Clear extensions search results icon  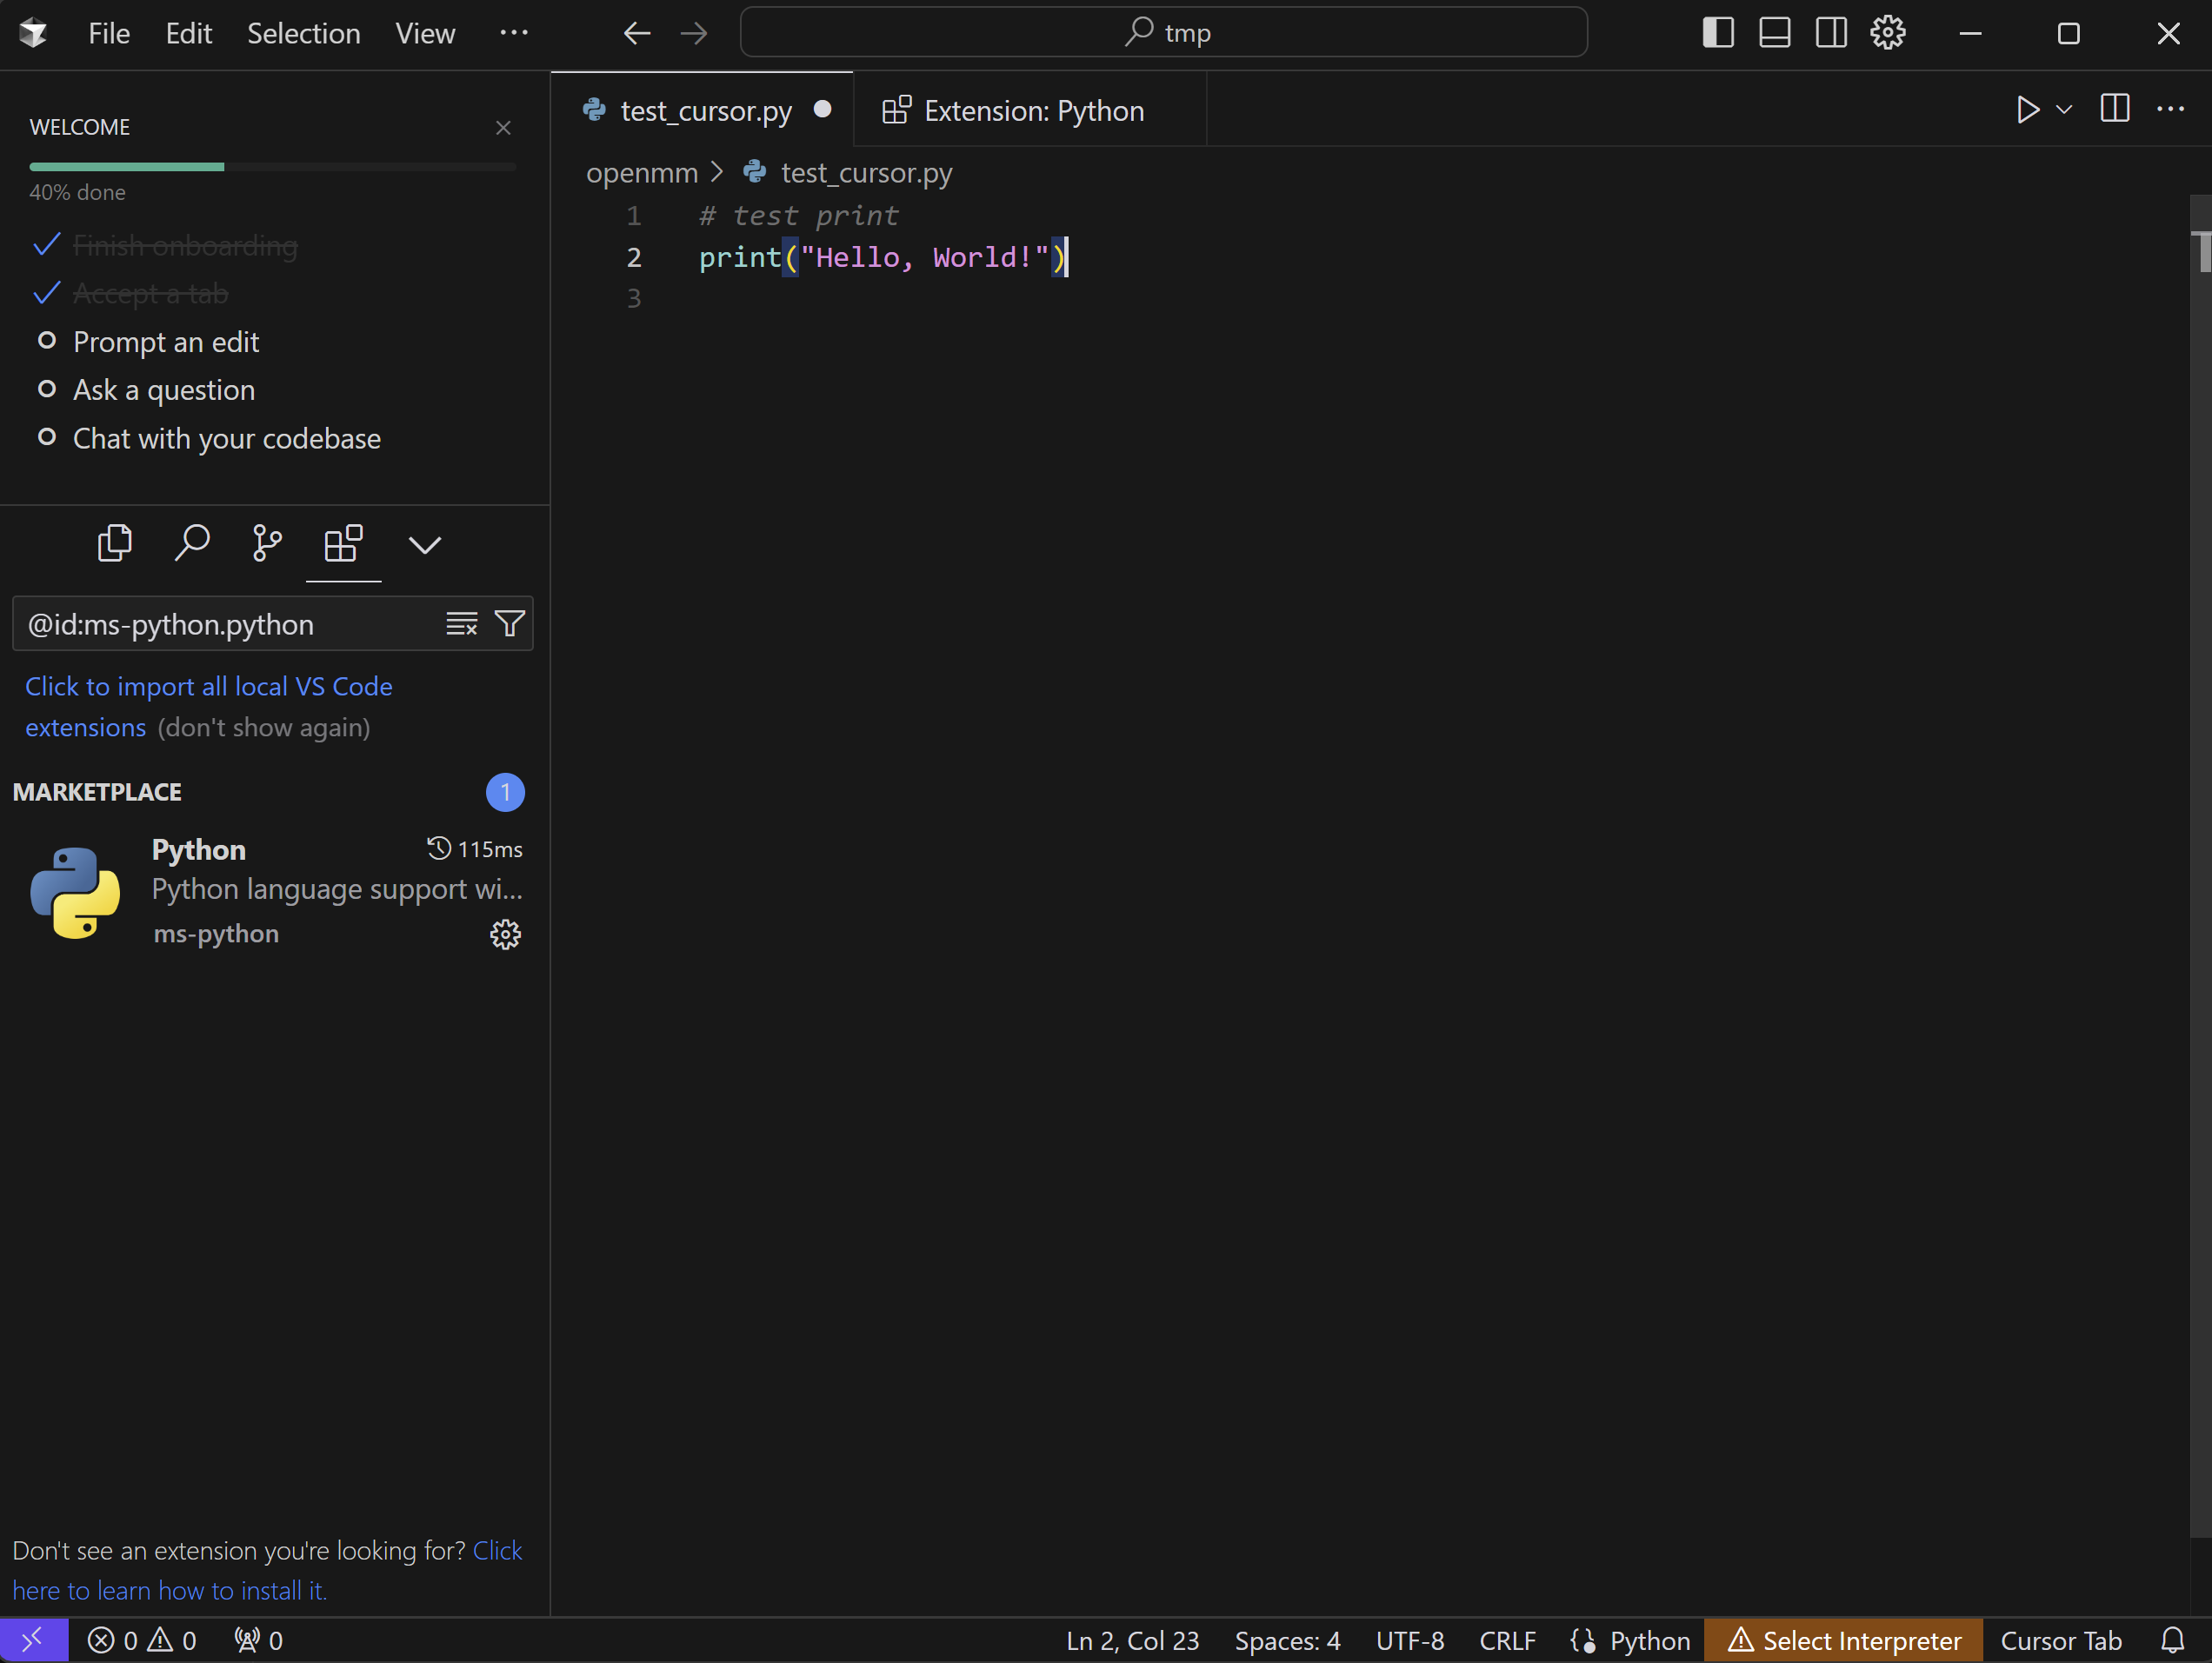tap(461, 624)
